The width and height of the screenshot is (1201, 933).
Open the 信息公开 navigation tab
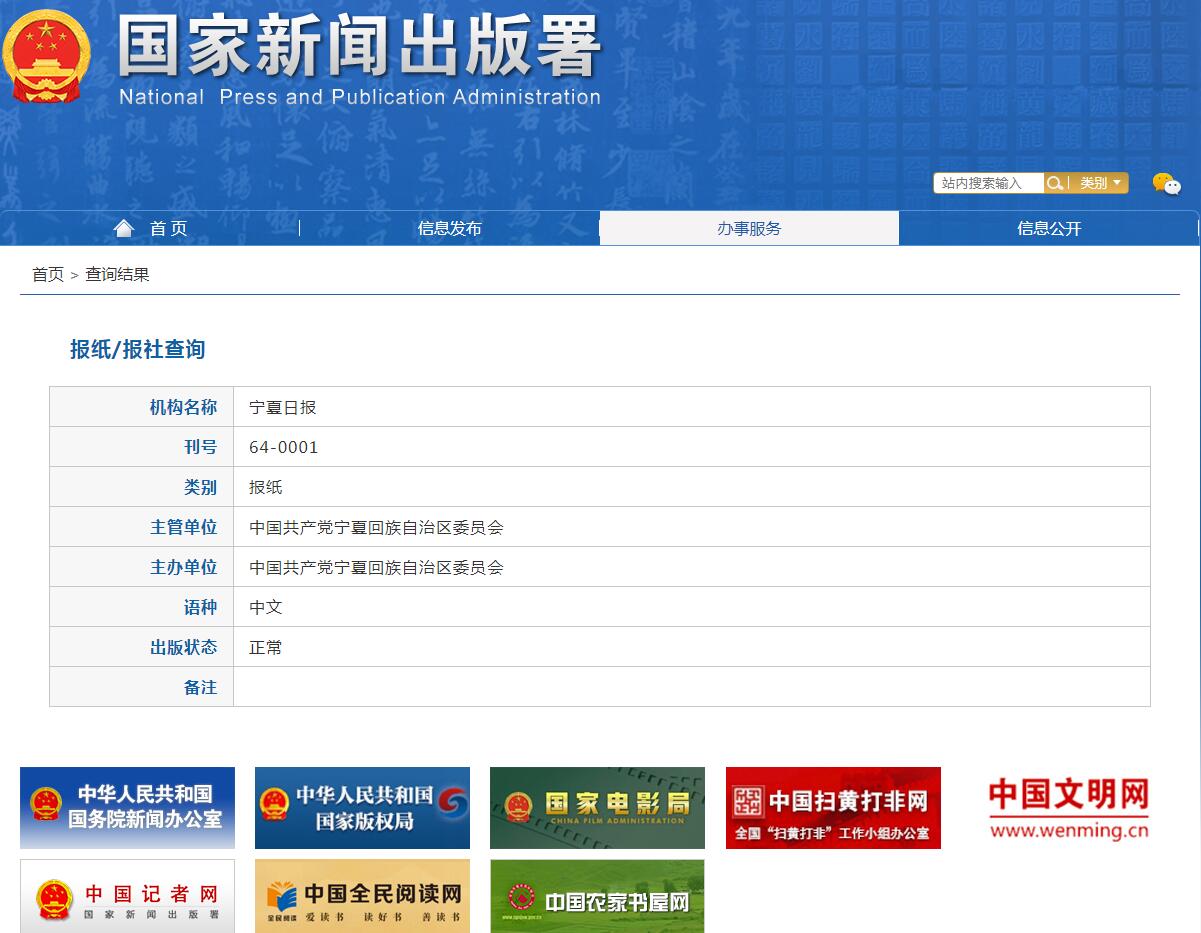[x=1049, y=228]
